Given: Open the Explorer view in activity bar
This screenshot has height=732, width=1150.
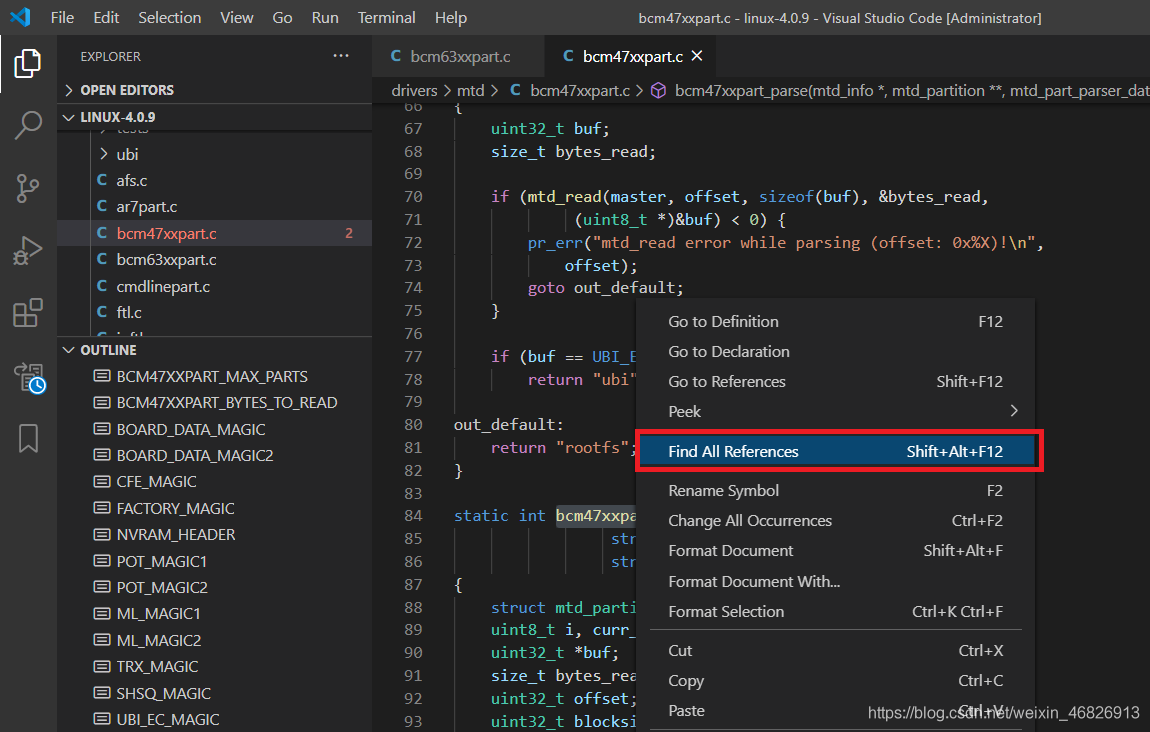Looking at the screenshot, I should click(x=28, y=64).
